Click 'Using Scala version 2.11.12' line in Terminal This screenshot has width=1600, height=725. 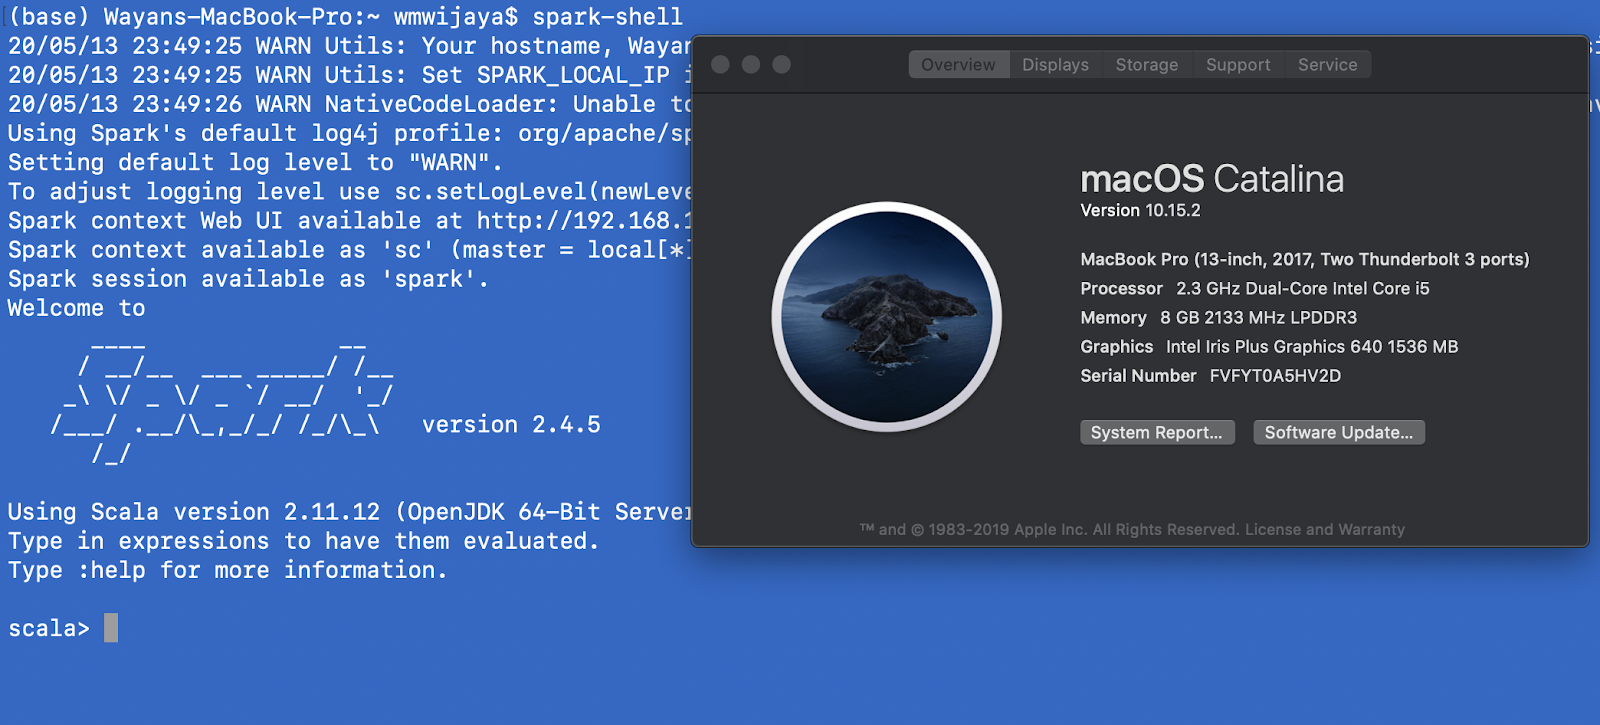349,512
